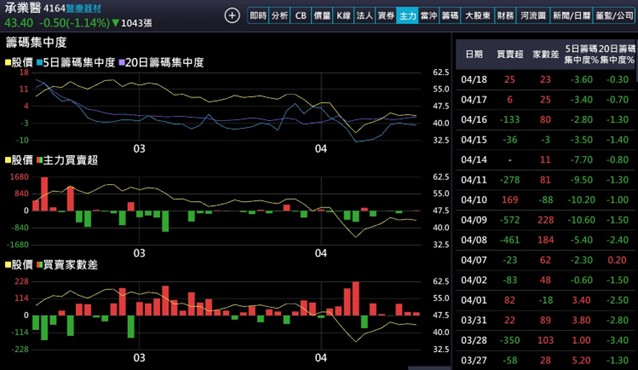Open the 新聞/日曆 tab

(x=571, y=15)
